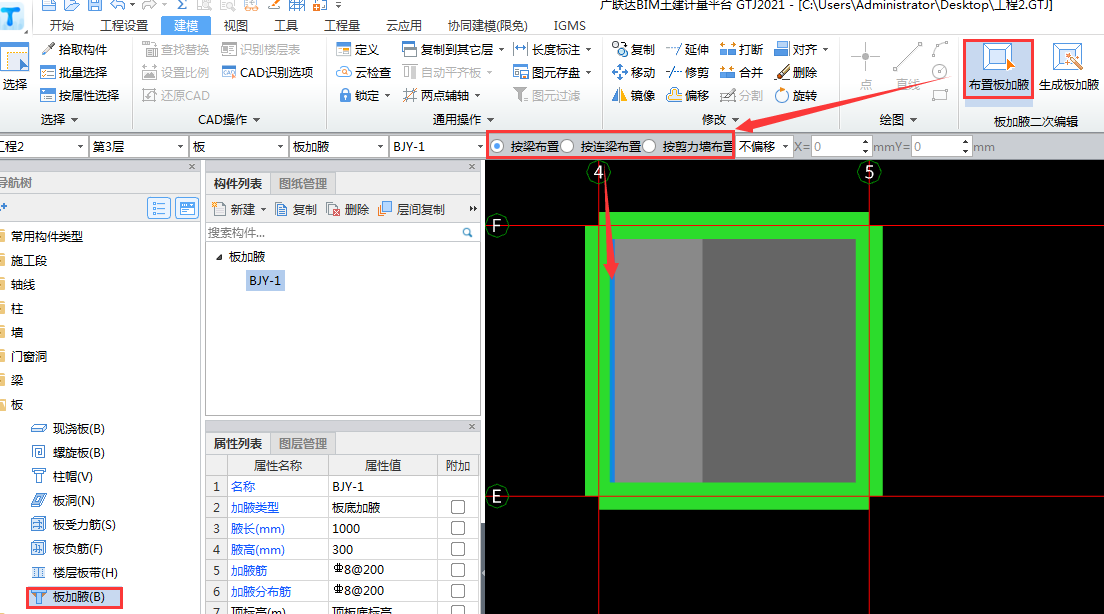Viewport: 1104px width, 614px height.
Task: Click the 删除 delete tool in ribbon
Action: pyautogui.click(x=796, y=73)
